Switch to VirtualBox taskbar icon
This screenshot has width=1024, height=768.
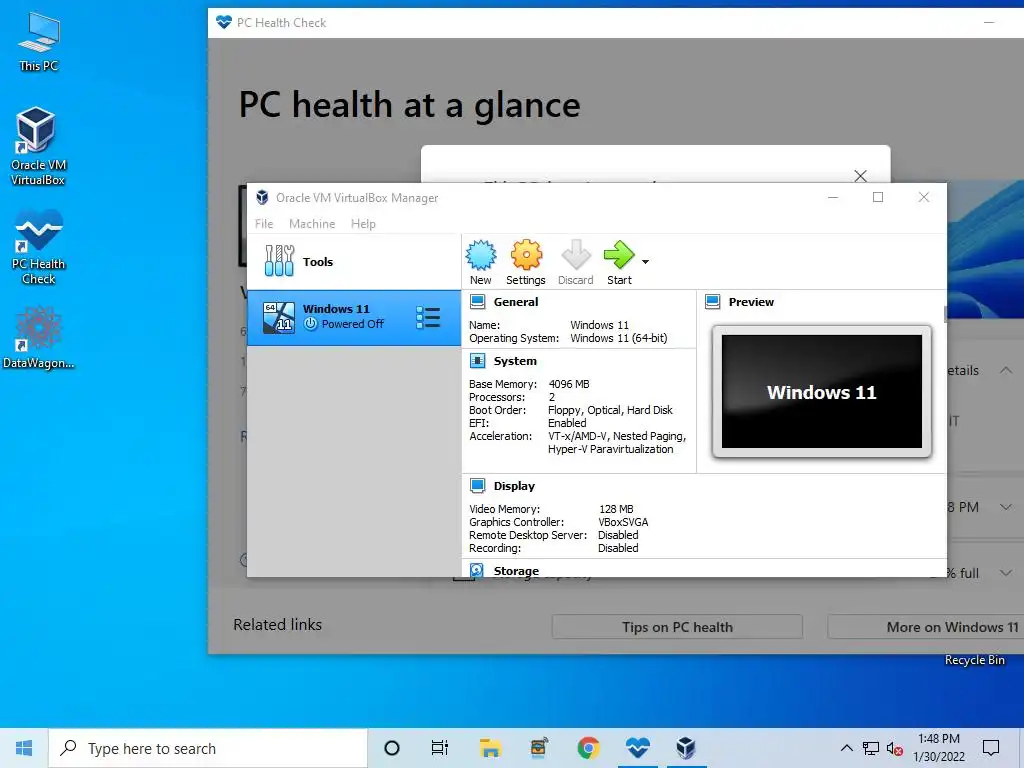[686, 748]
